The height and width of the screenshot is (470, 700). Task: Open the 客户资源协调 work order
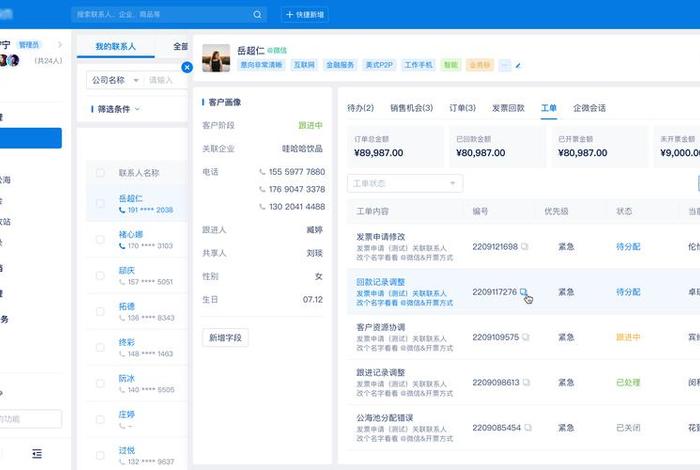pyautogui.click(x=380, y=327)
